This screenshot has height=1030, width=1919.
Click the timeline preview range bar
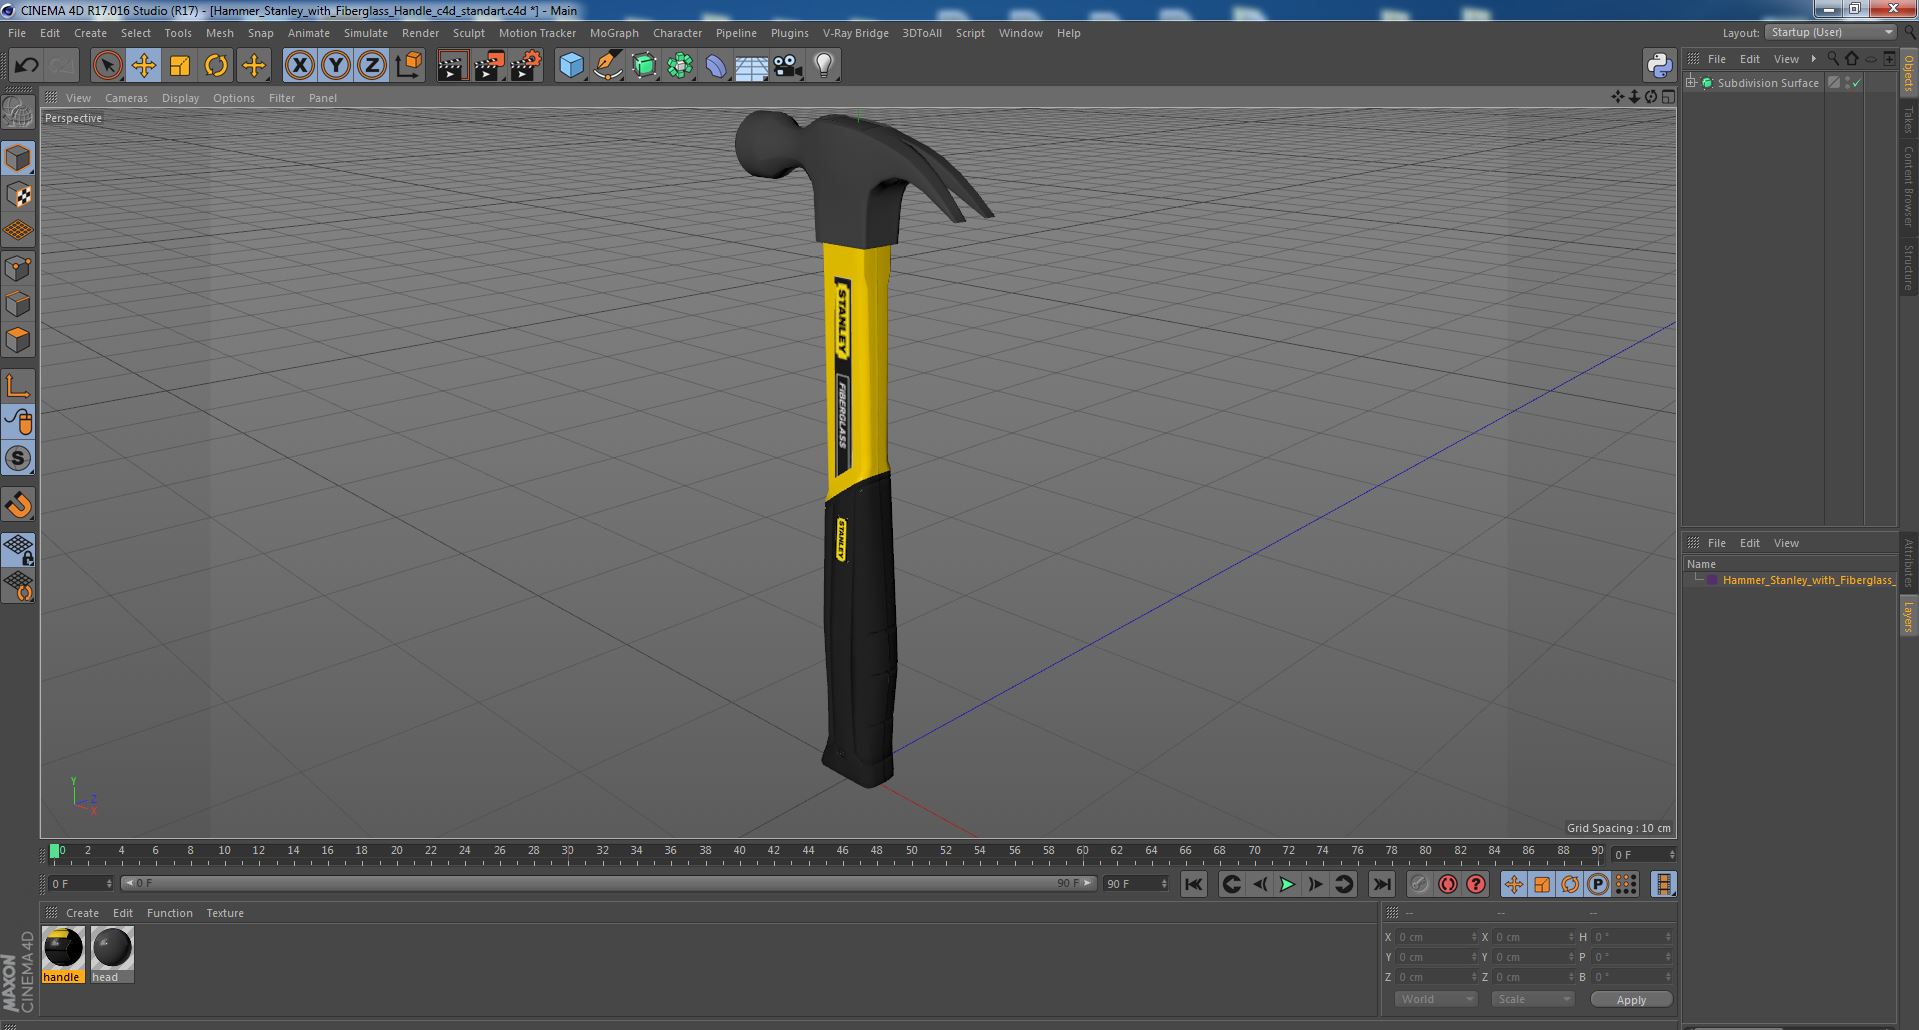[x=608, y=884]
